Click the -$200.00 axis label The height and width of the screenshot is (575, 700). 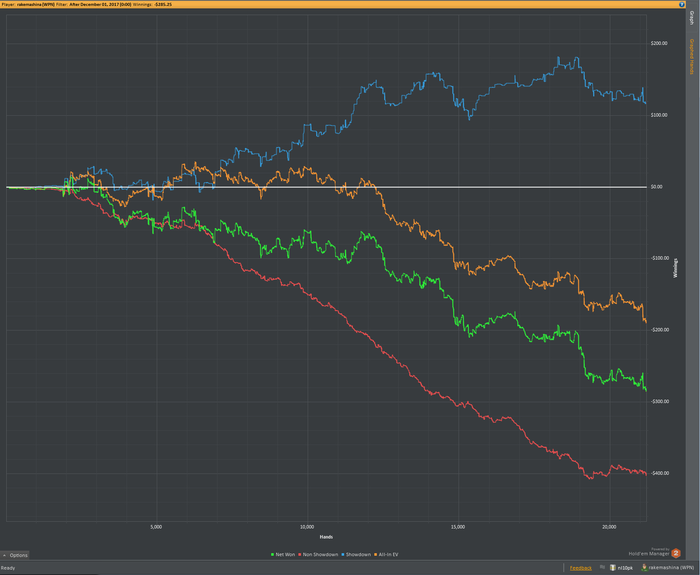[x=659, y=330]
